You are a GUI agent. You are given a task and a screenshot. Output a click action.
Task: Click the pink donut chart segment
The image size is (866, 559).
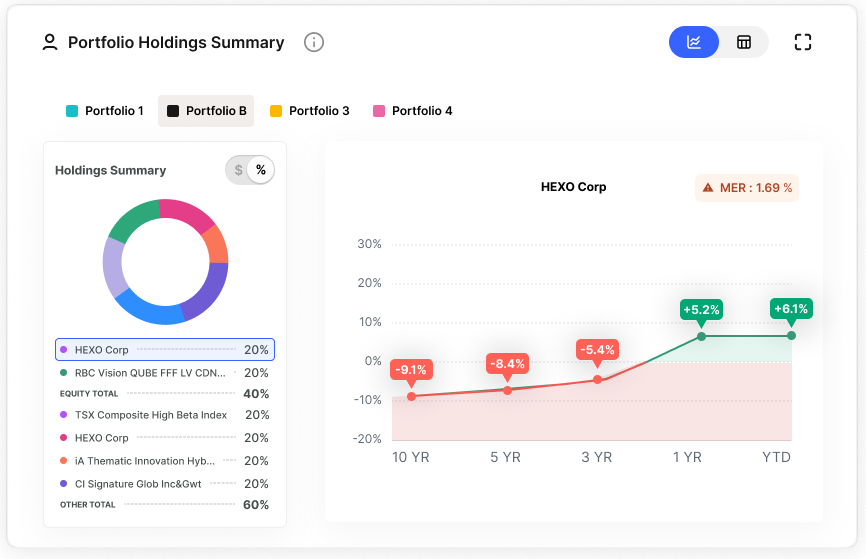(188, 213)
